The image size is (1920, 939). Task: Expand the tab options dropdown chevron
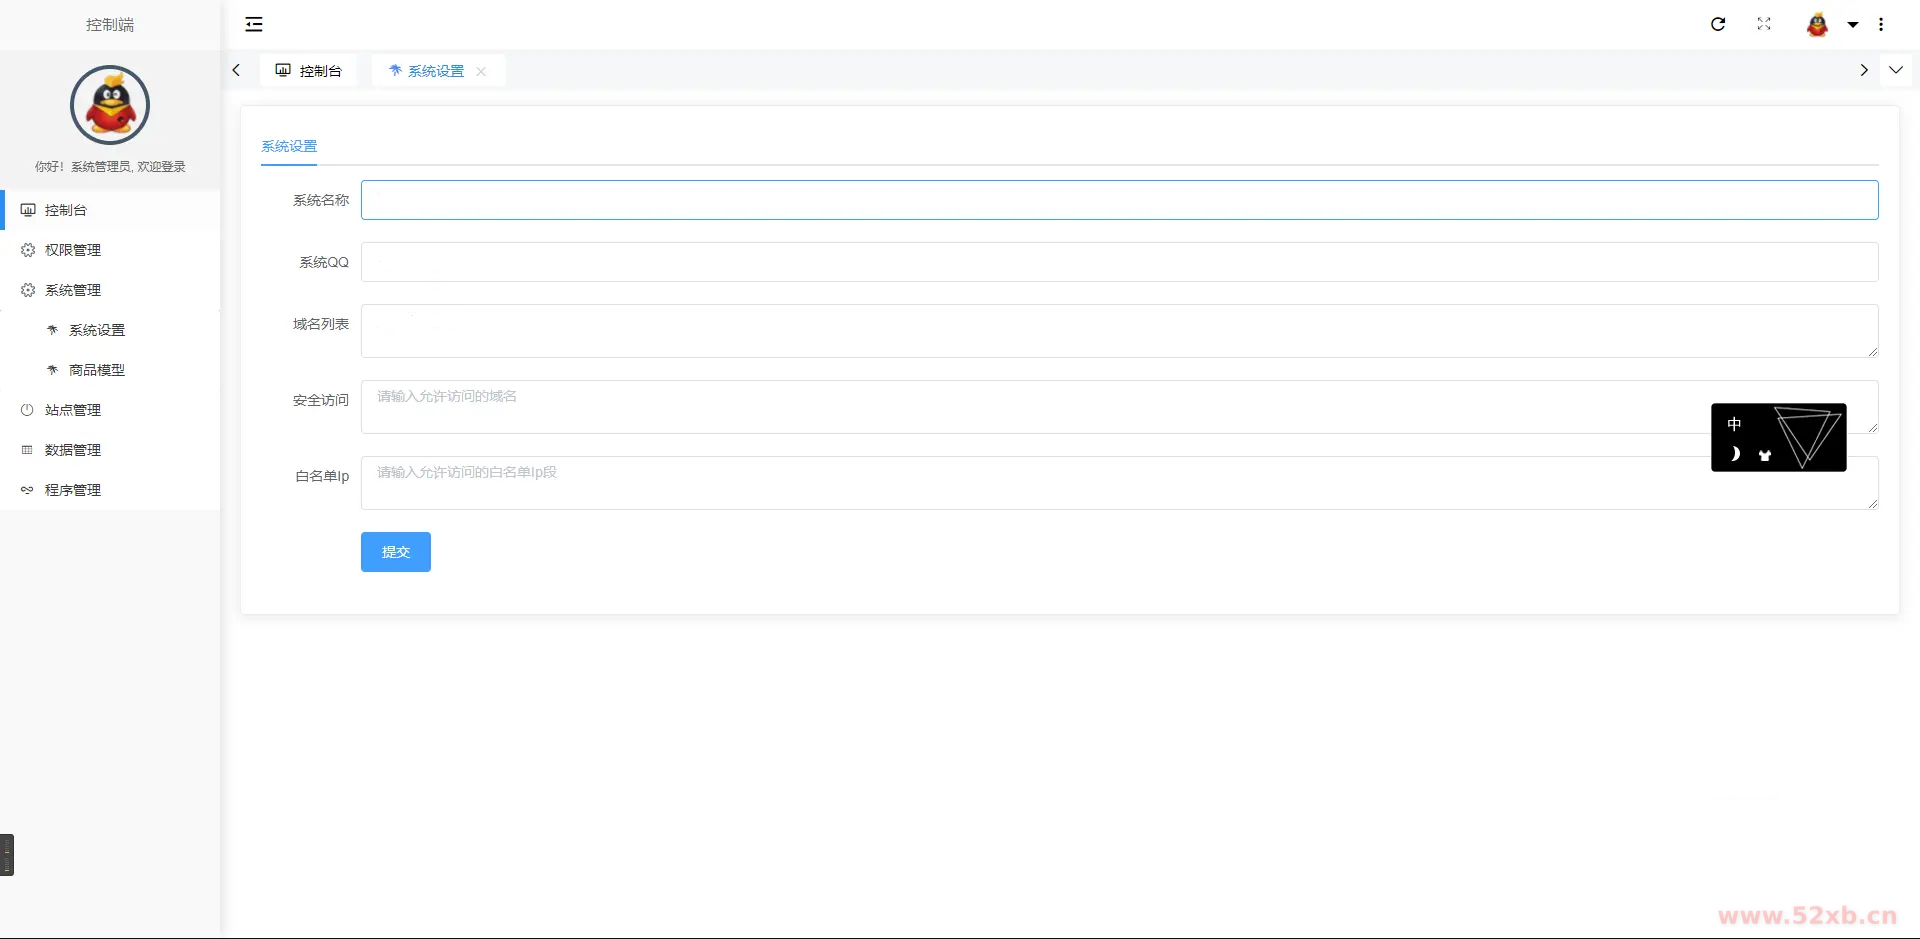[x=1896, y=70]
